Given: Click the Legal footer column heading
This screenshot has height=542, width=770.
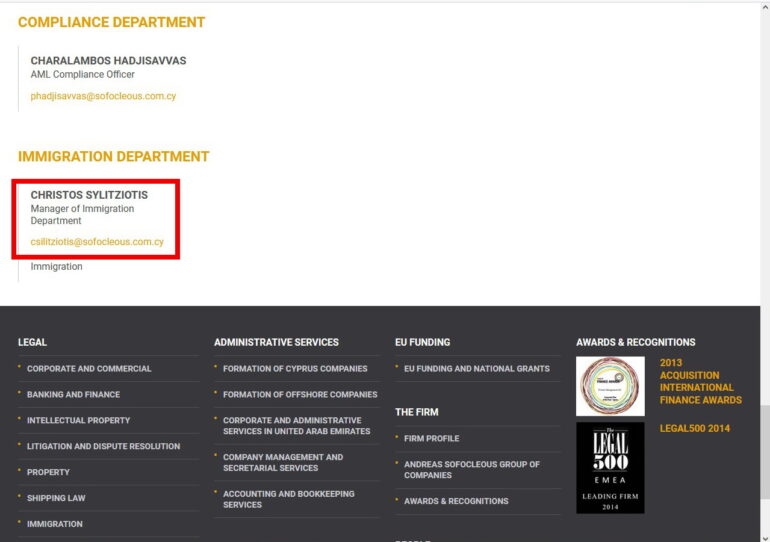Looking at the screenshot, I should pos(32,343).
